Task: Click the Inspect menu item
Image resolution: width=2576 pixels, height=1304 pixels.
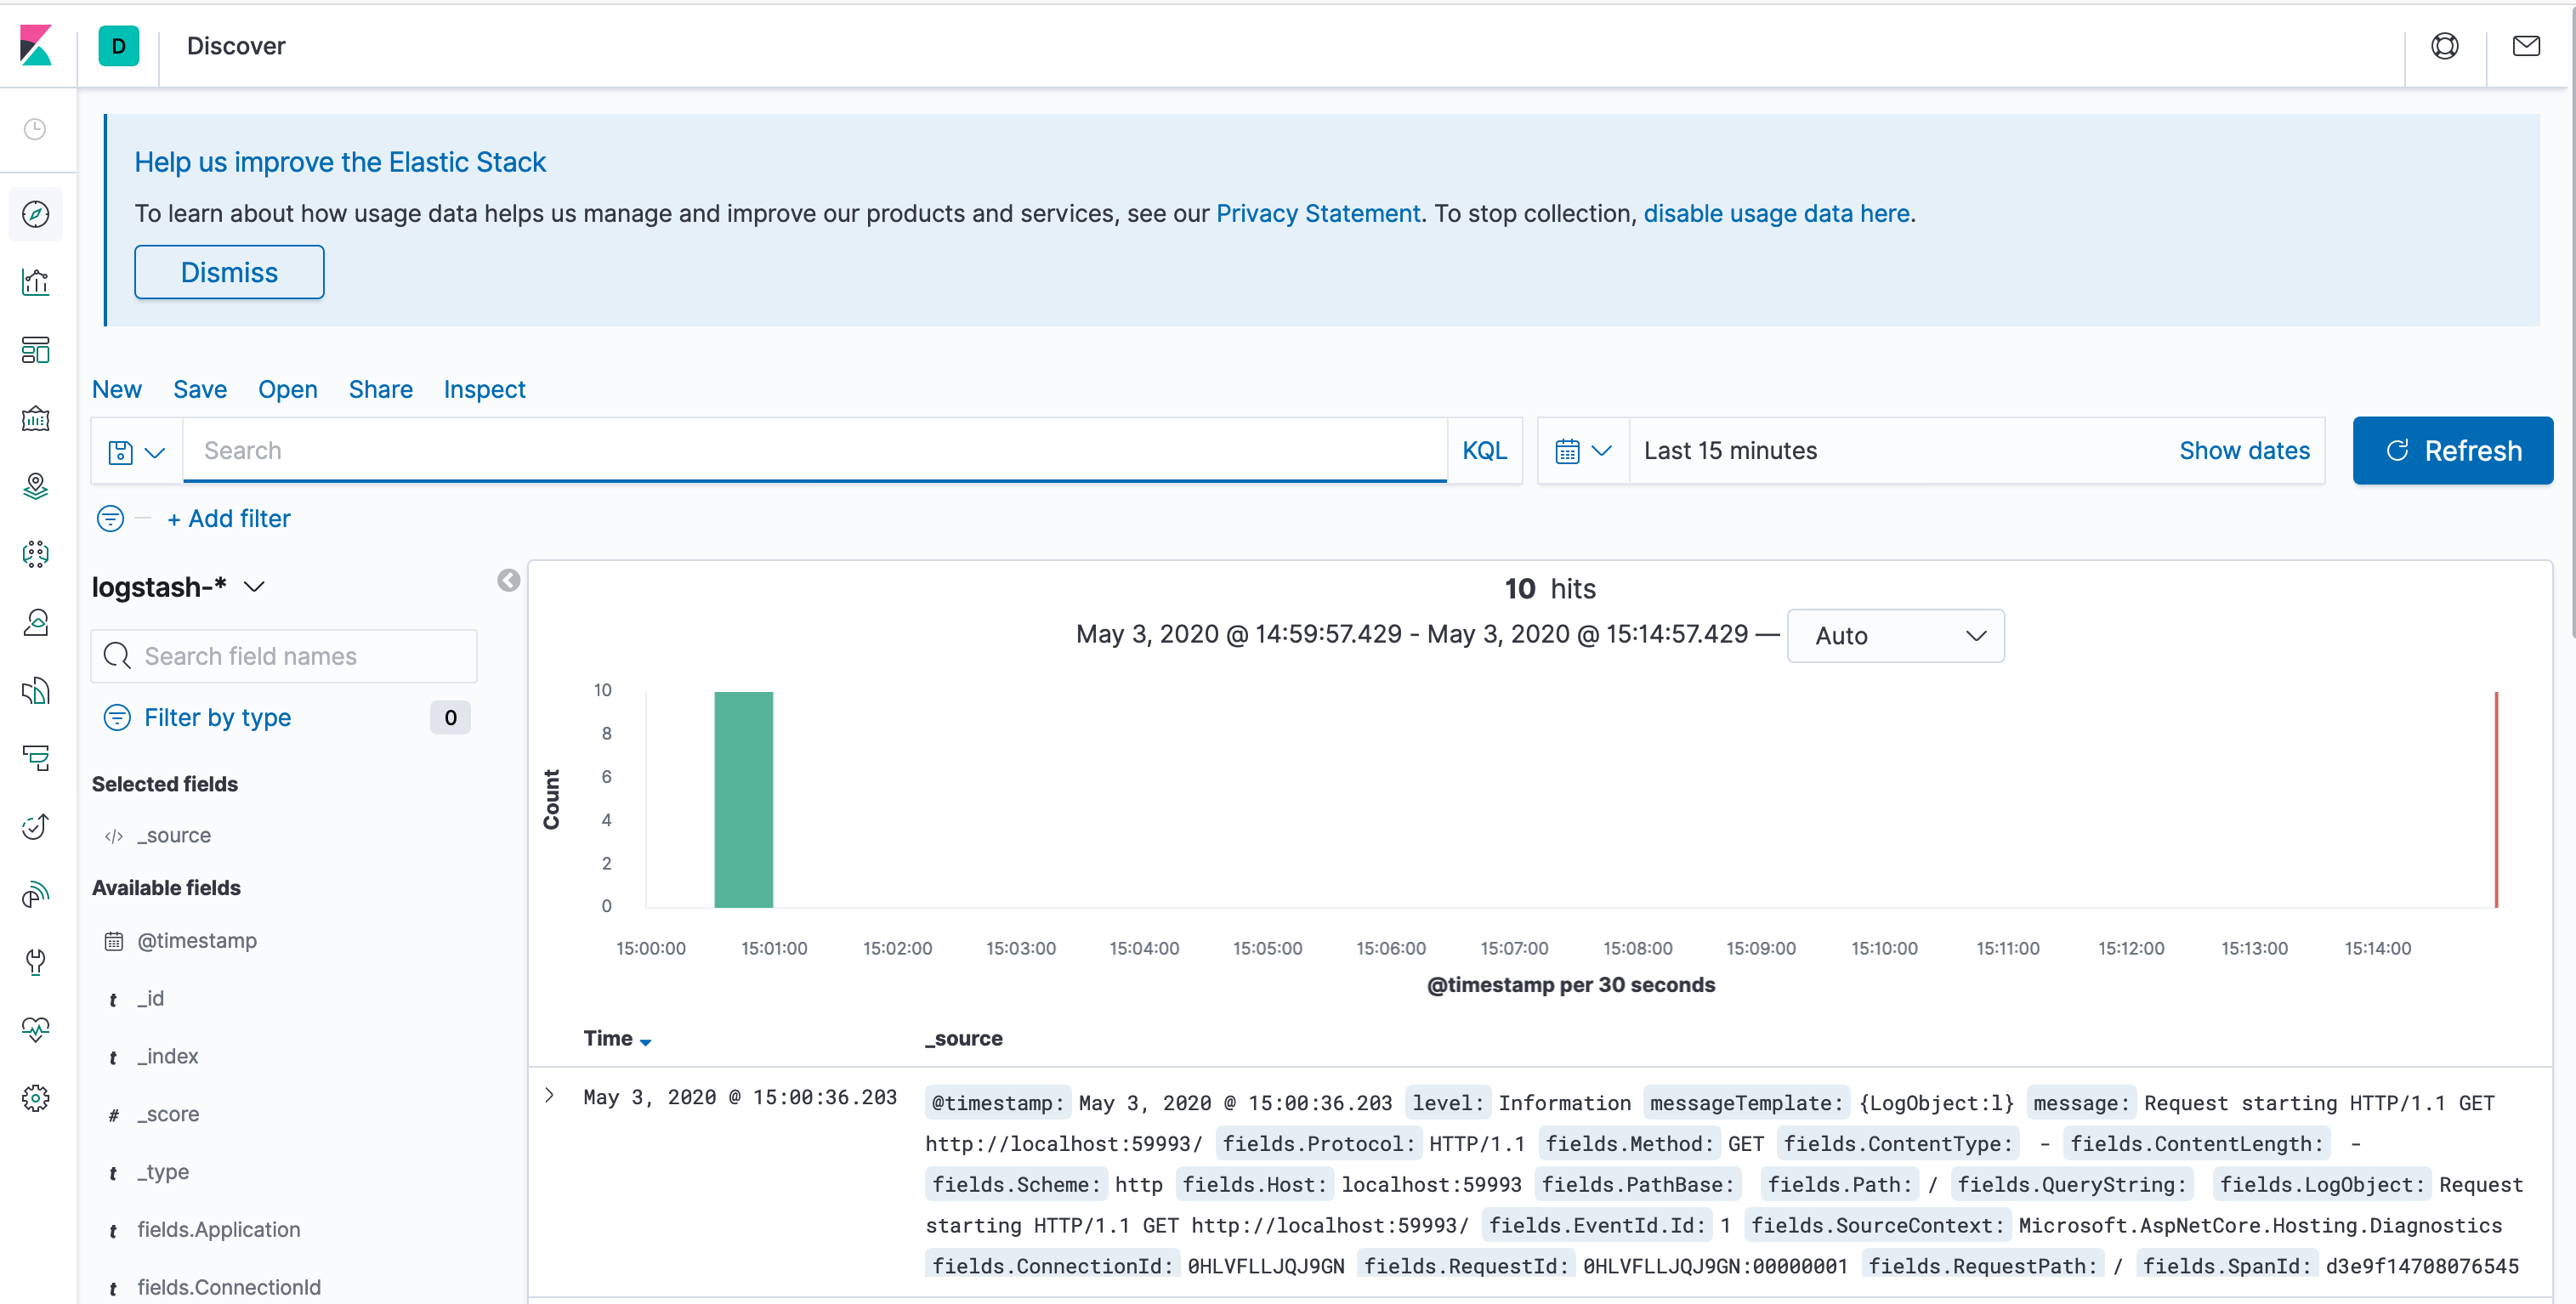Action: pyautogui.click(x=485, y=389)
